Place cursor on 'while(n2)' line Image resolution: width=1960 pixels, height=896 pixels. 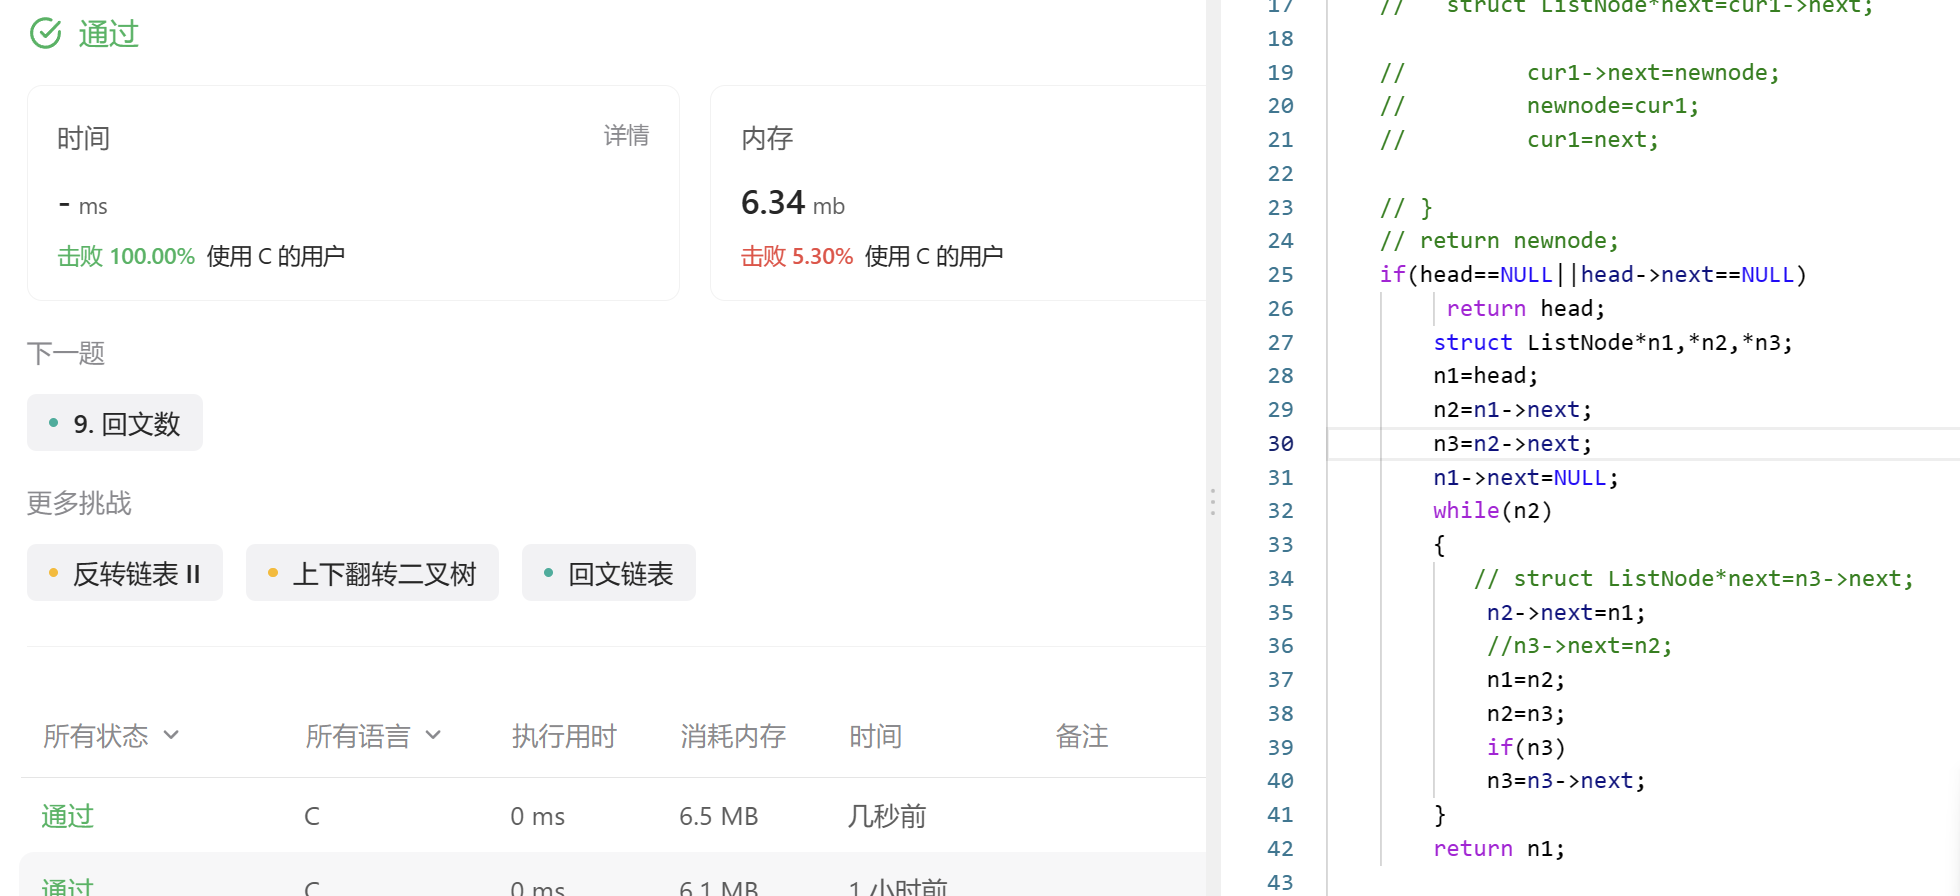pos(1492,510)
